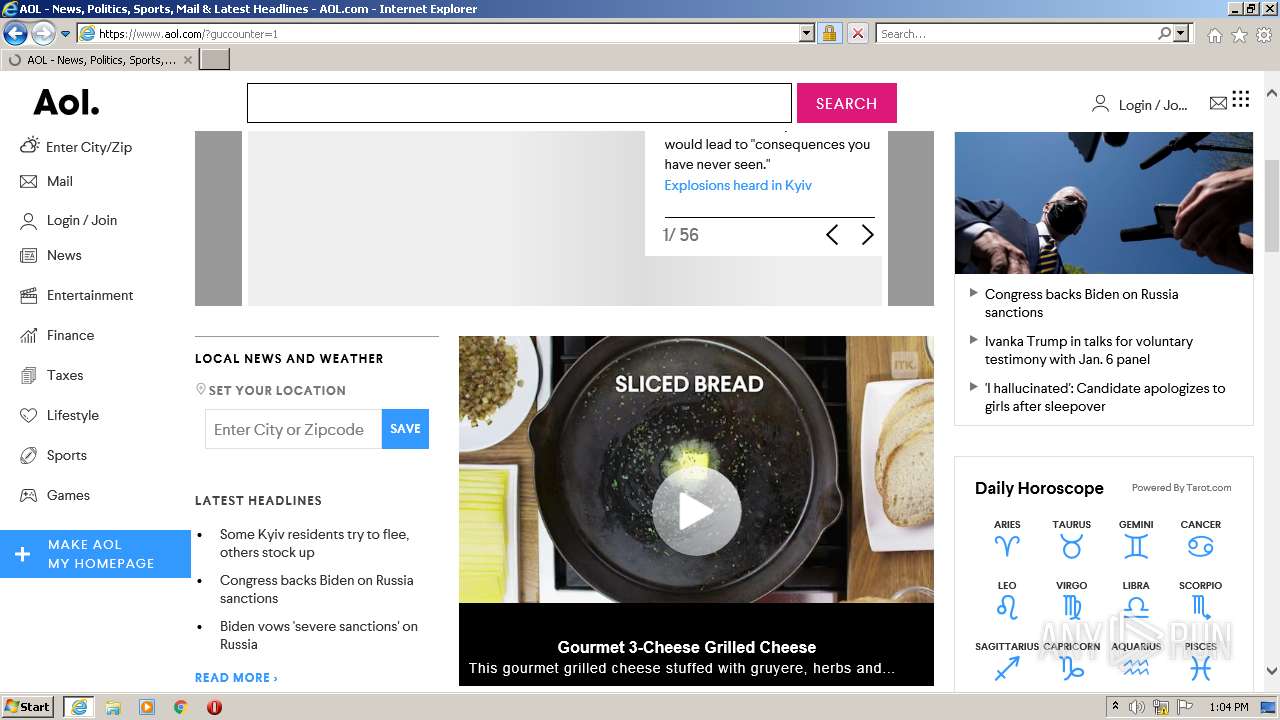Open the Cancer horoscope sign
The image size is (1280, 720).
pyautogui.click(x=1200, y=539)
